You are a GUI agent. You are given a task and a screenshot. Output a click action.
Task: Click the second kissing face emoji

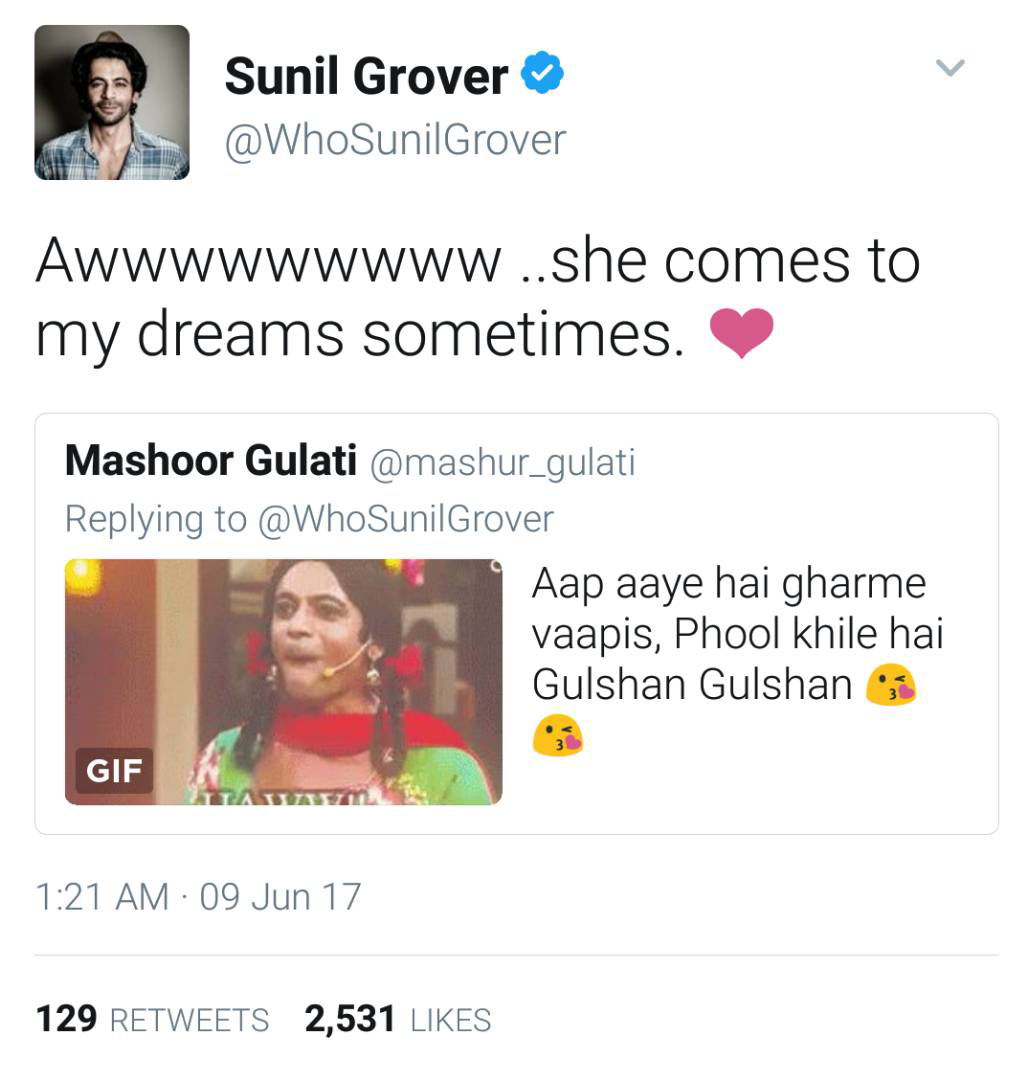coord(558,735)
